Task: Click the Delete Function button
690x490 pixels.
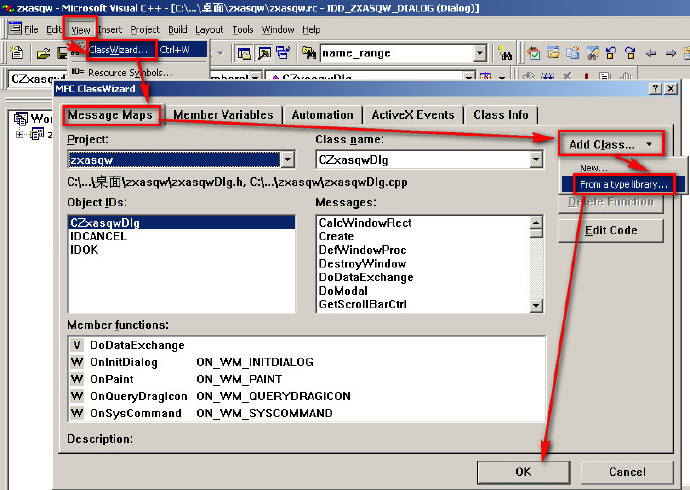Action: [611, 202]
